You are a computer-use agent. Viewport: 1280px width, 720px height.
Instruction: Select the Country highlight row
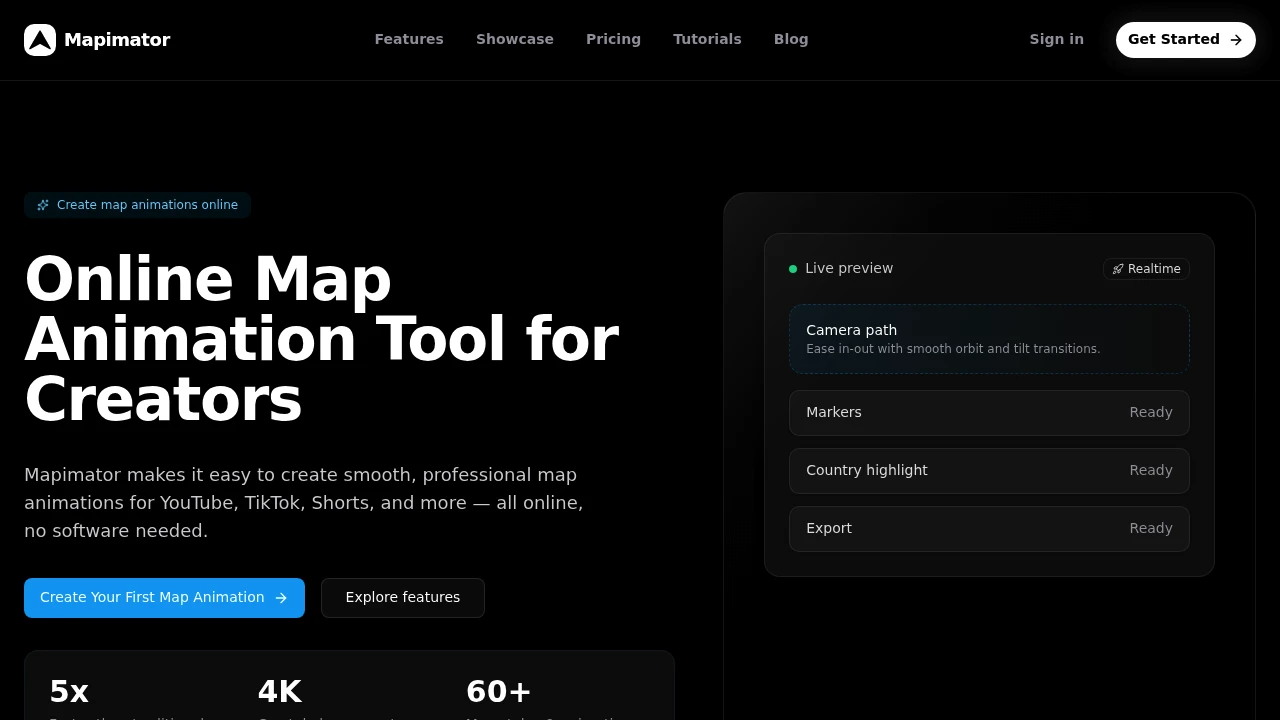tap(989, 471)
